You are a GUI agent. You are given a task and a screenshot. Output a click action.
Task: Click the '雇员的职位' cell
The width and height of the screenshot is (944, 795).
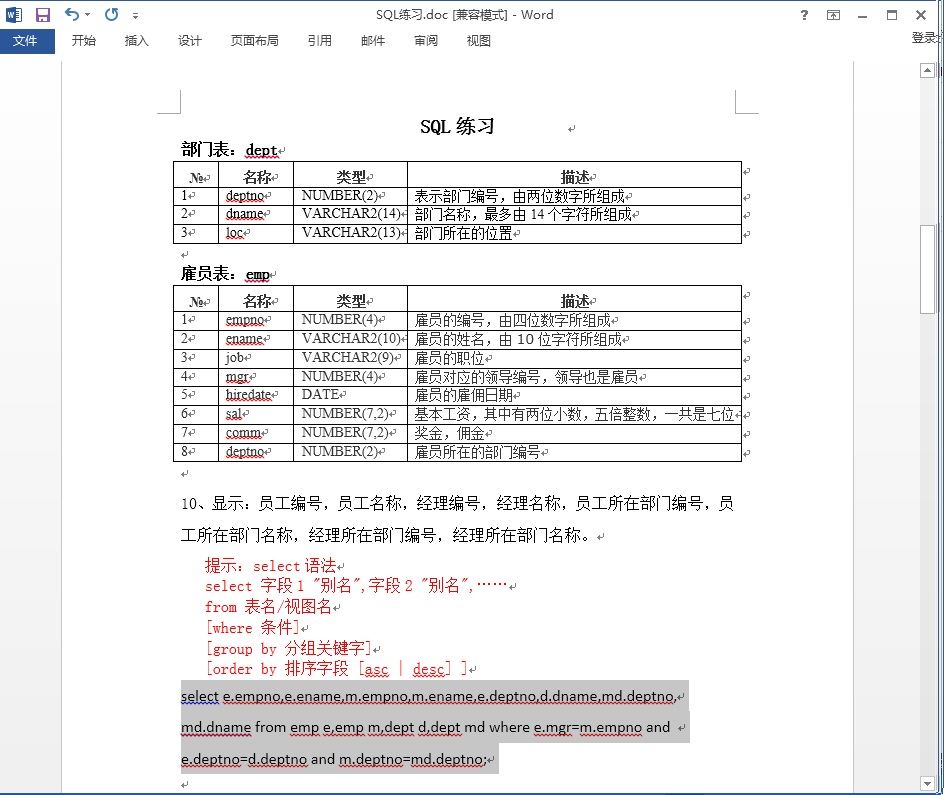pyautogui.click(x=574, y=358)
